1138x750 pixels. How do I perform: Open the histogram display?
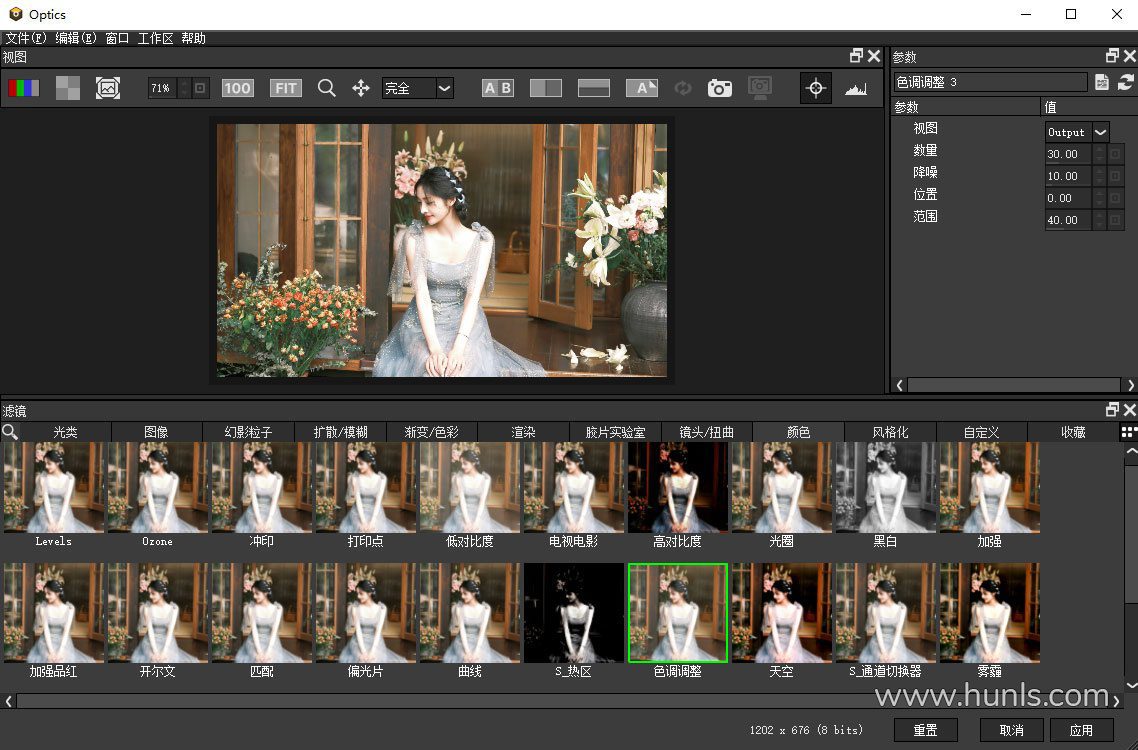tap(856, 88)
